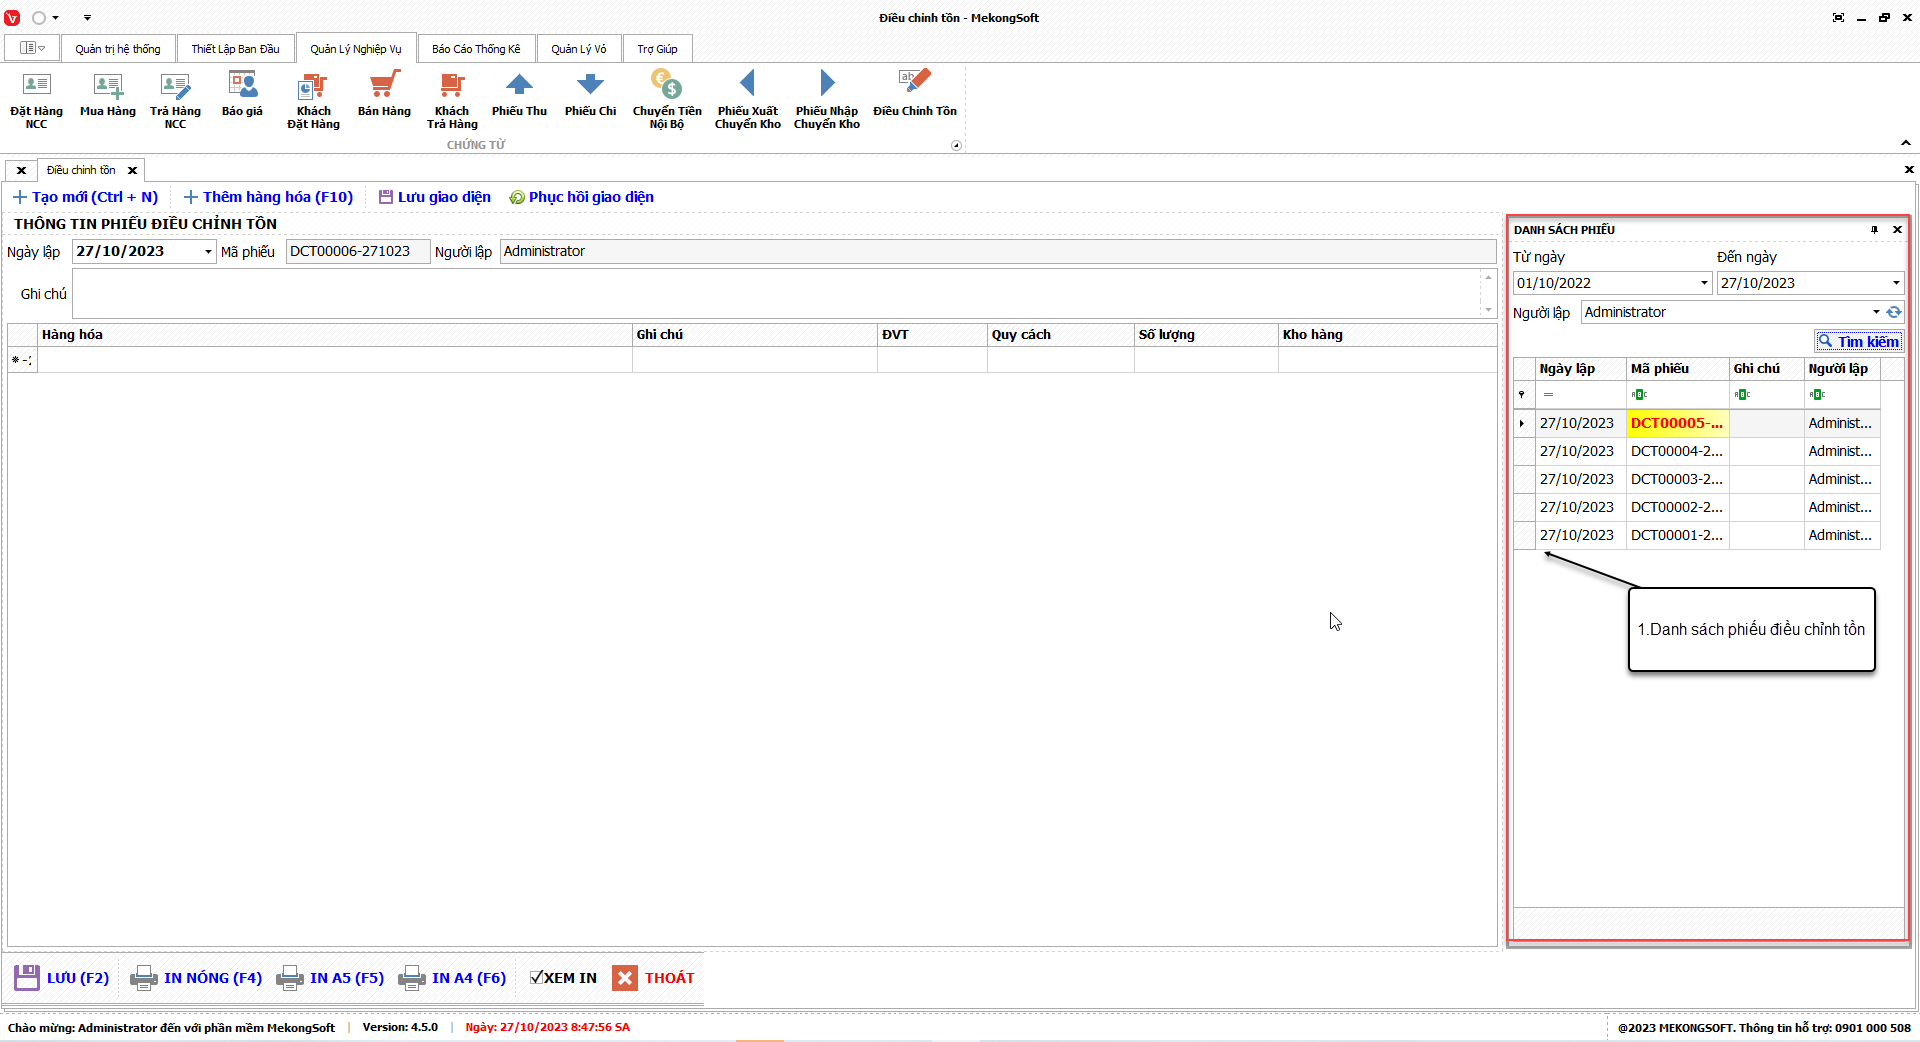
Task: Click the Ghi chú column filter icon in list
Action: (1742, 395)
